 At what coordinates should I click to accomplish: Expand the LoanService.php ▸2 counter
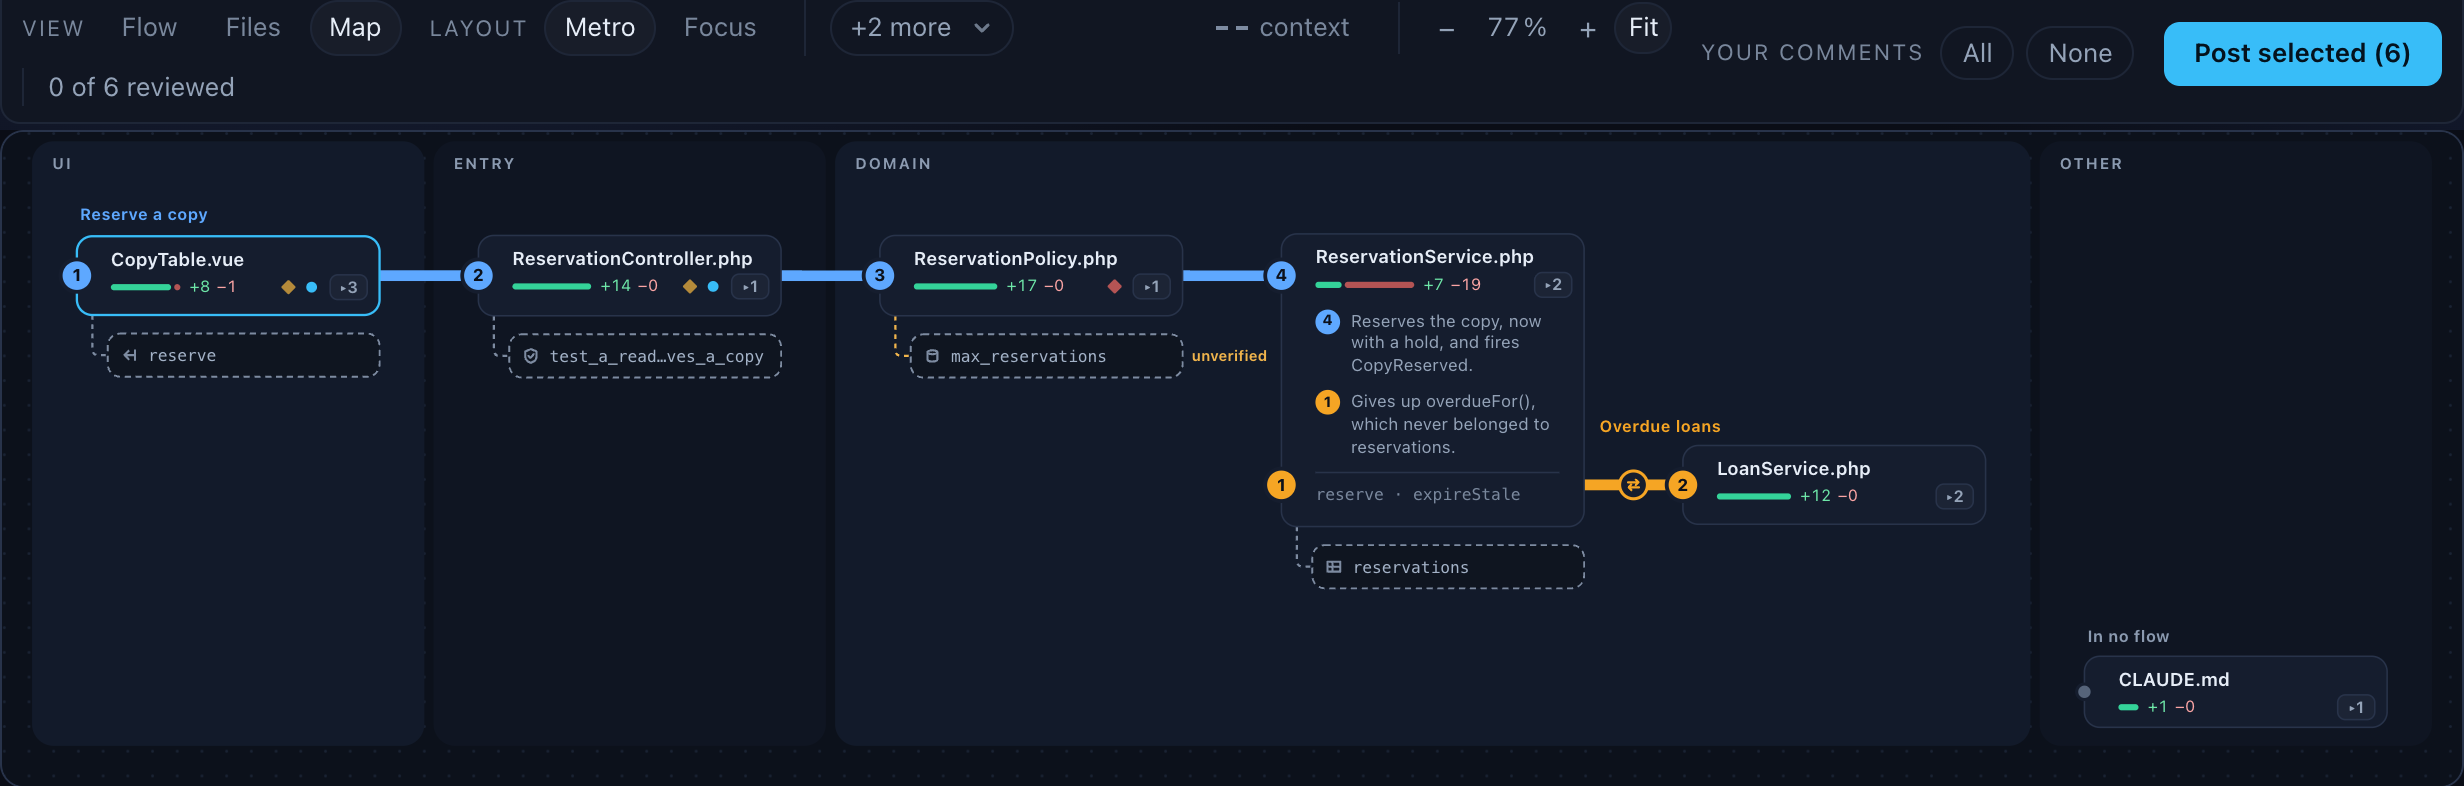tap(1954, 496)
